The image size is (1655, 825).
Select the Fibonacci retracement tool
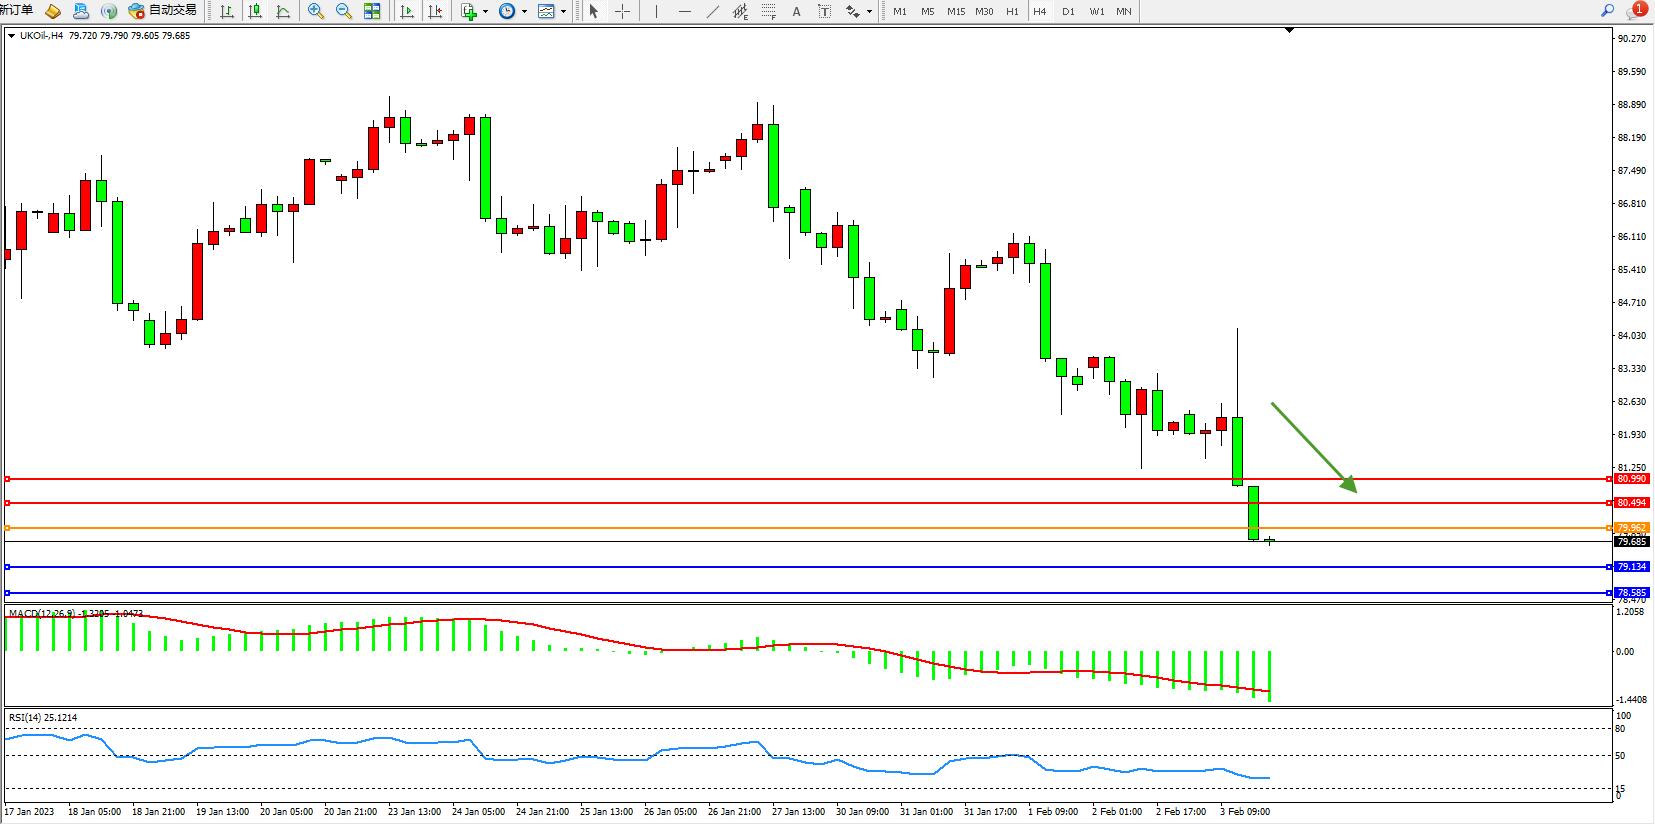tap(768, 11)
